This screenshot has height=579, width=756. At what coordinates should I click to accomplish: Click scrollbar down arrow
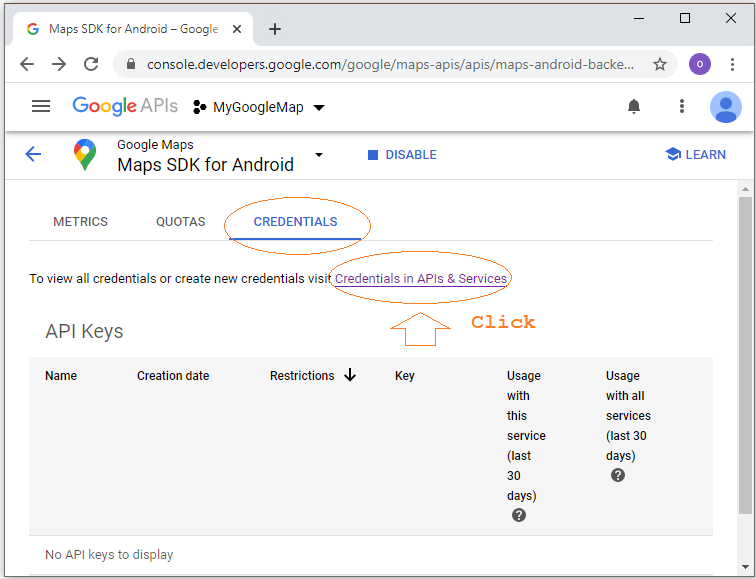click(x=745, y=567)
